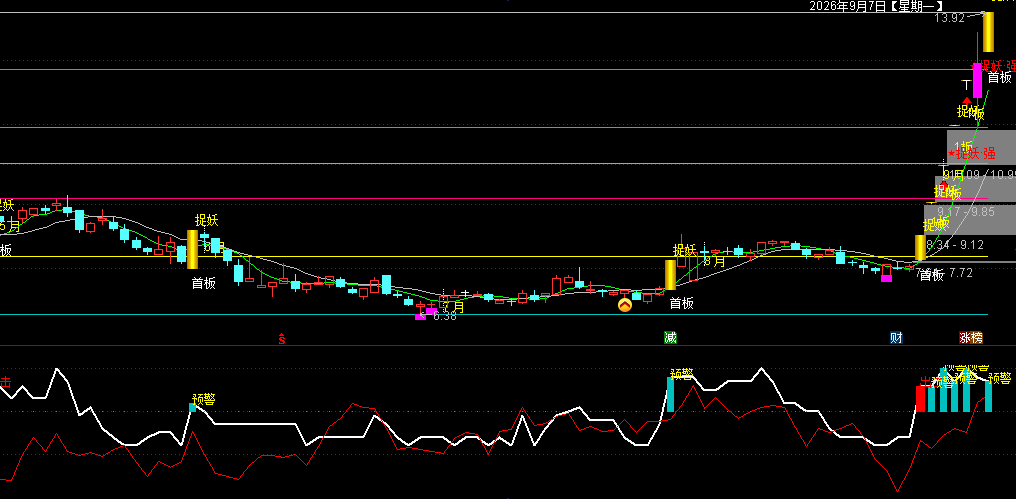This screenshot has width=1016, height=499.
Task: Click the green 减 event marker icon
Action: tap(670, 337)
